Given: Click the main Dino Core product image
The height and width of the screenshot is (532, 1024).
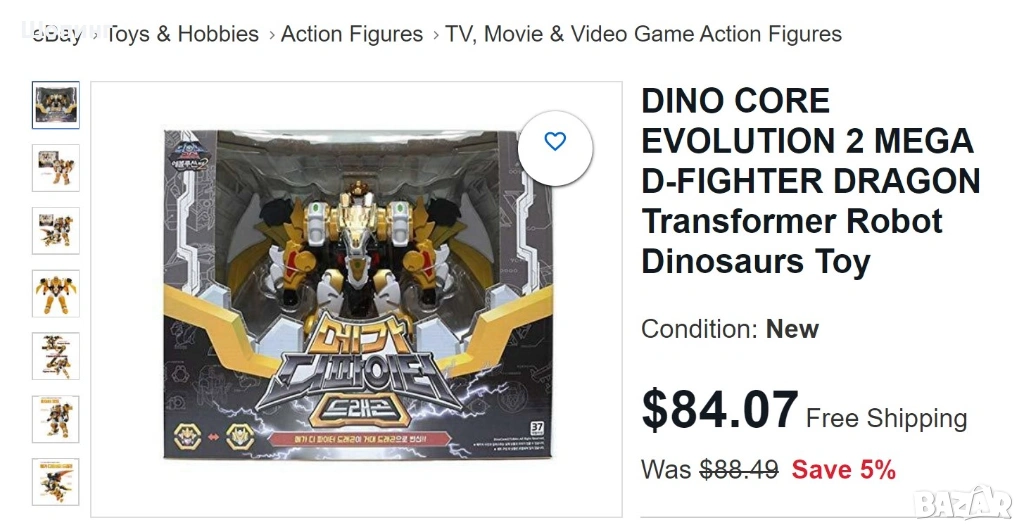Looking at the screenshot, I should coord(357,295).
